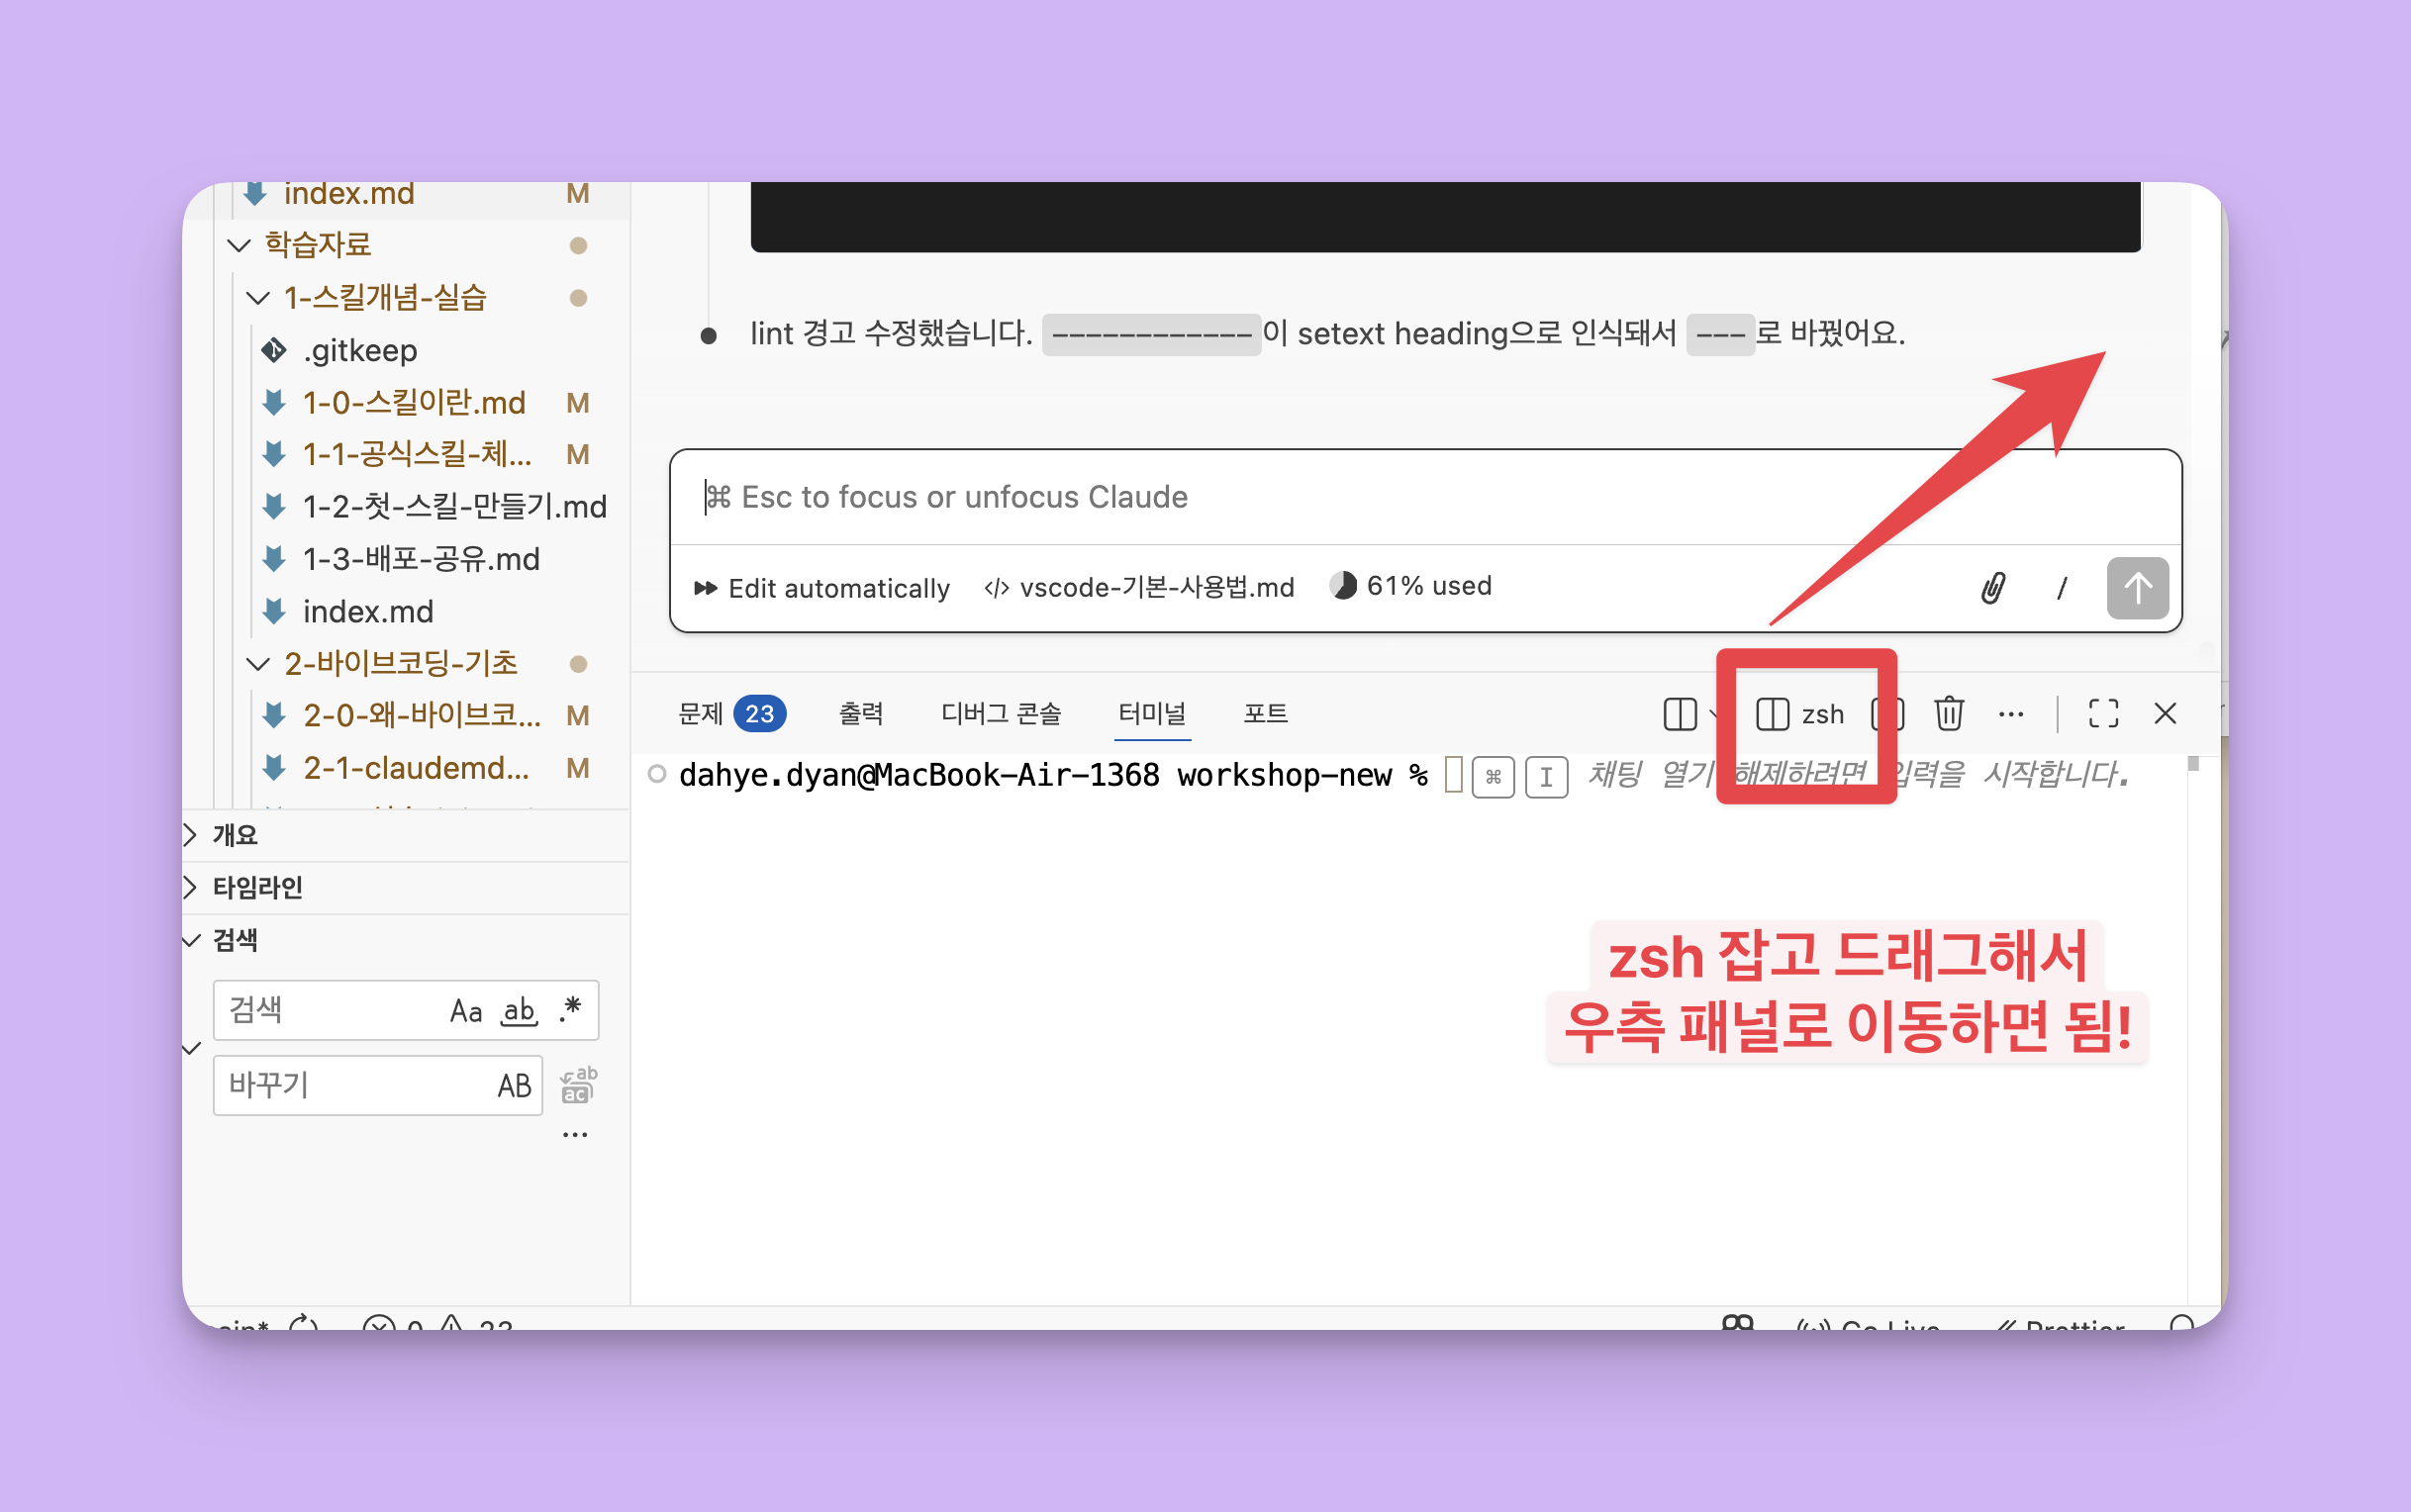Open 1-2-첫-스킬-만들기.md file
This screenshot has height=1512, width=2411.
(x=454, y=507)
